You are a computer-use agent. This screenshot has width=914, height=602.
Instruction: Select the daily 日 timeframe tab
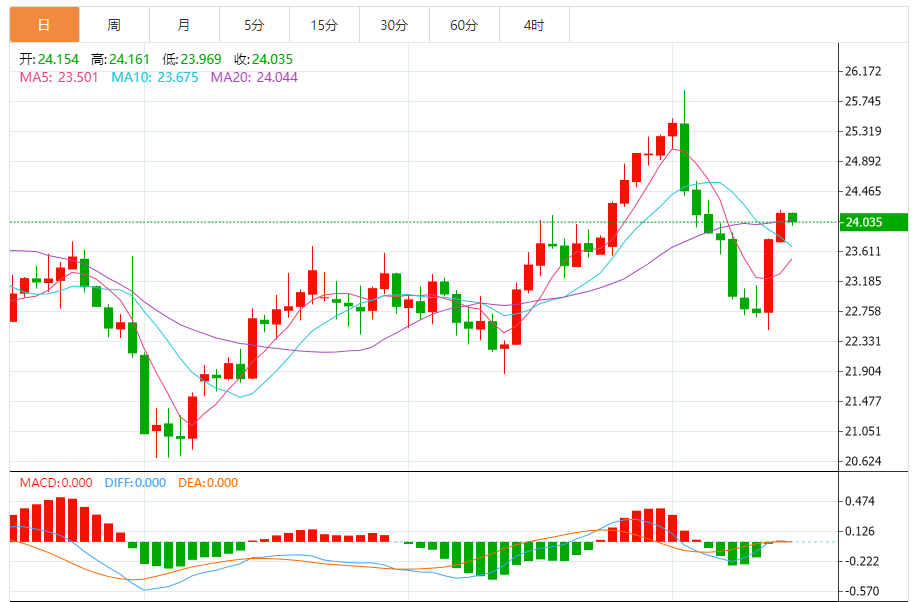click(x=44, y=25)
